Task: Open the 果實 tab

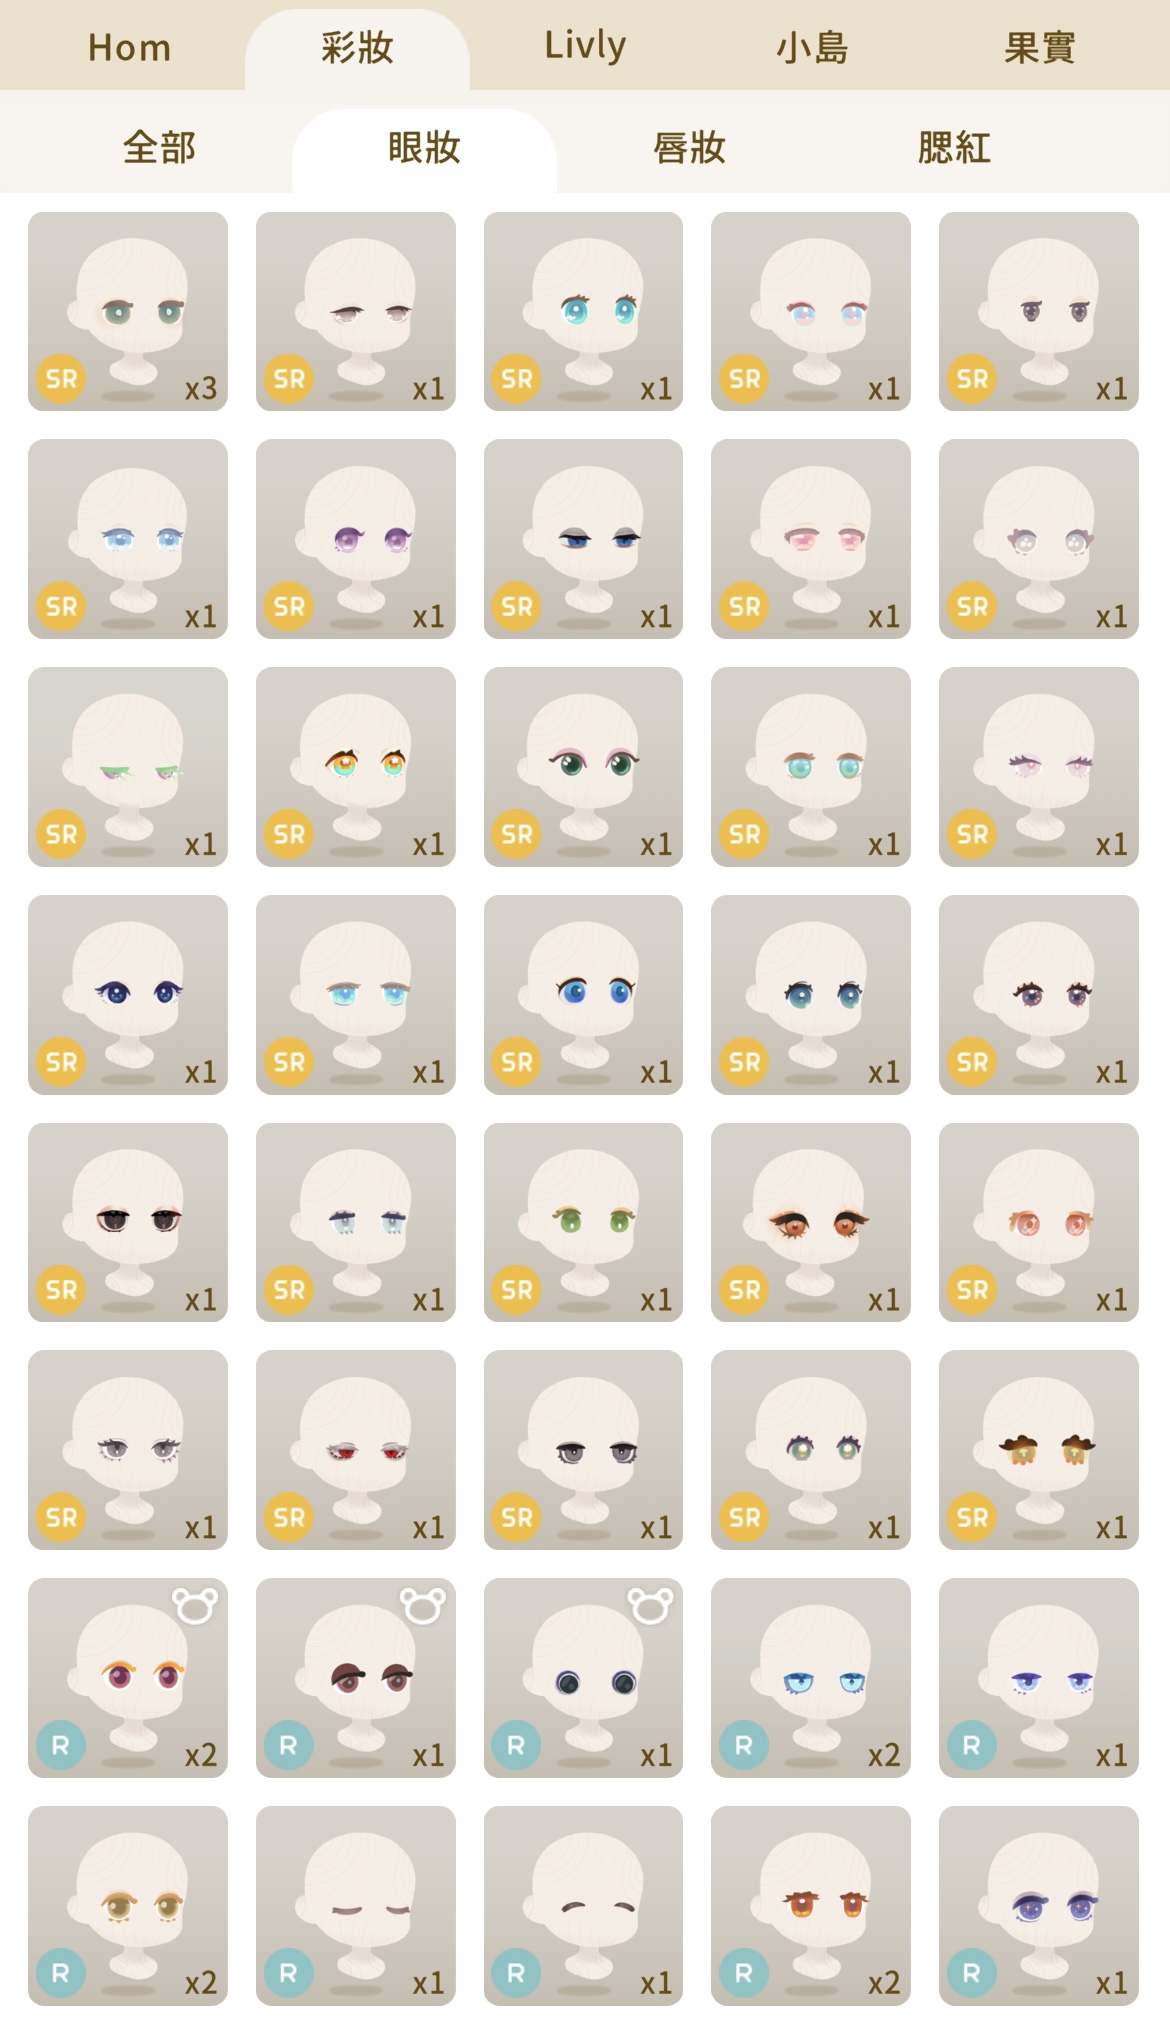Action: point(1040,47)
